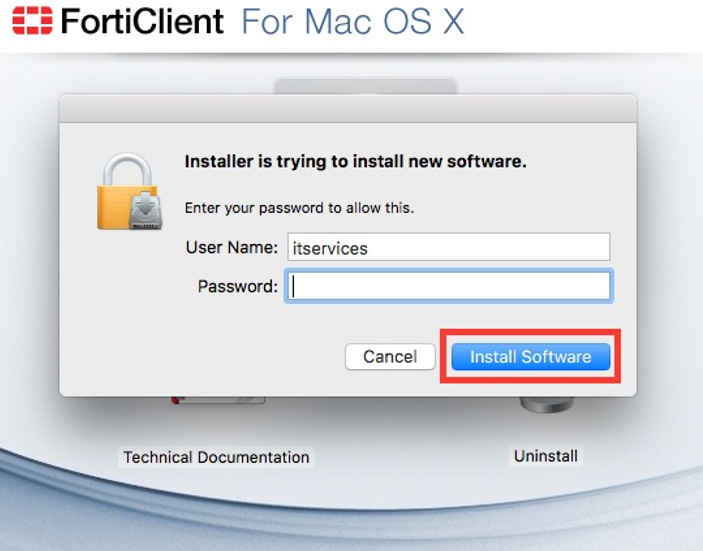Screen dimensions: 703x551
Task: Click the "User Name:" label
Action: (232, 247)
